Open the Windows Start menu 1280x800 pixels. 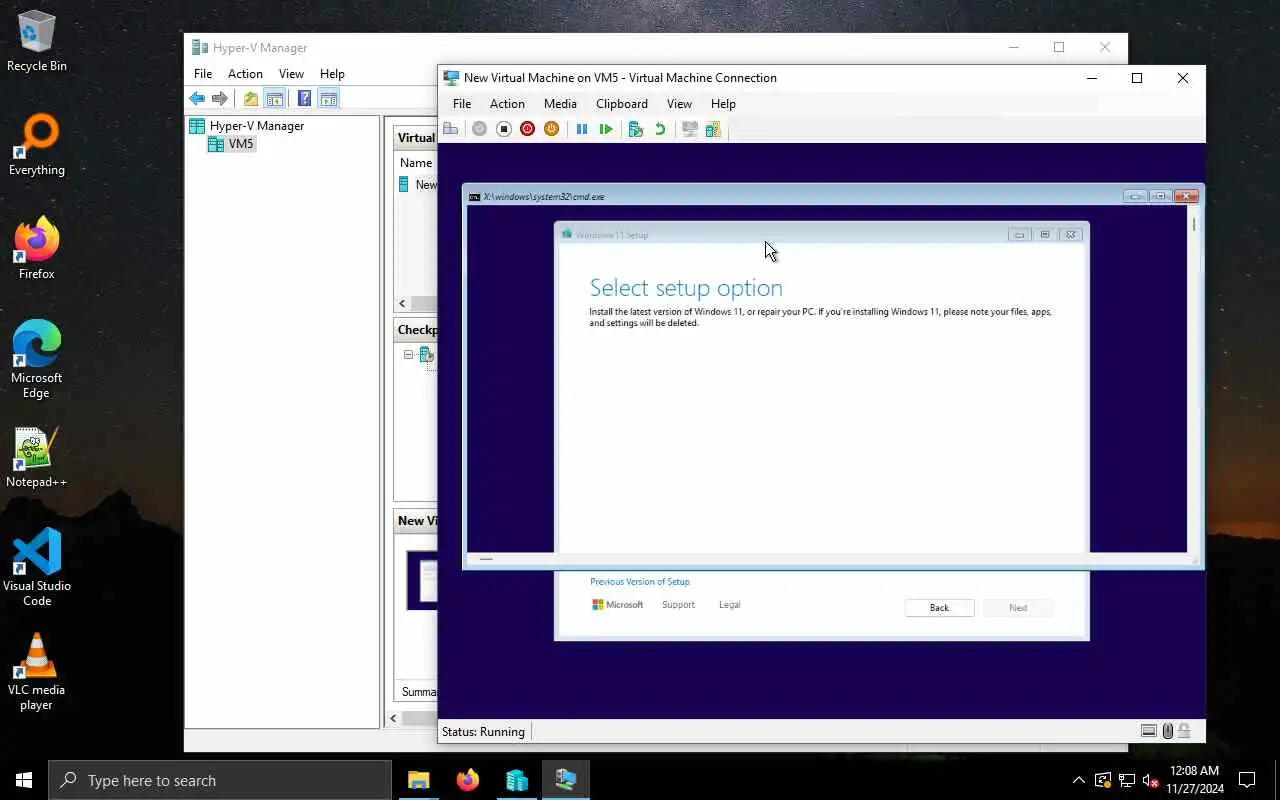(x=24, y=780)
